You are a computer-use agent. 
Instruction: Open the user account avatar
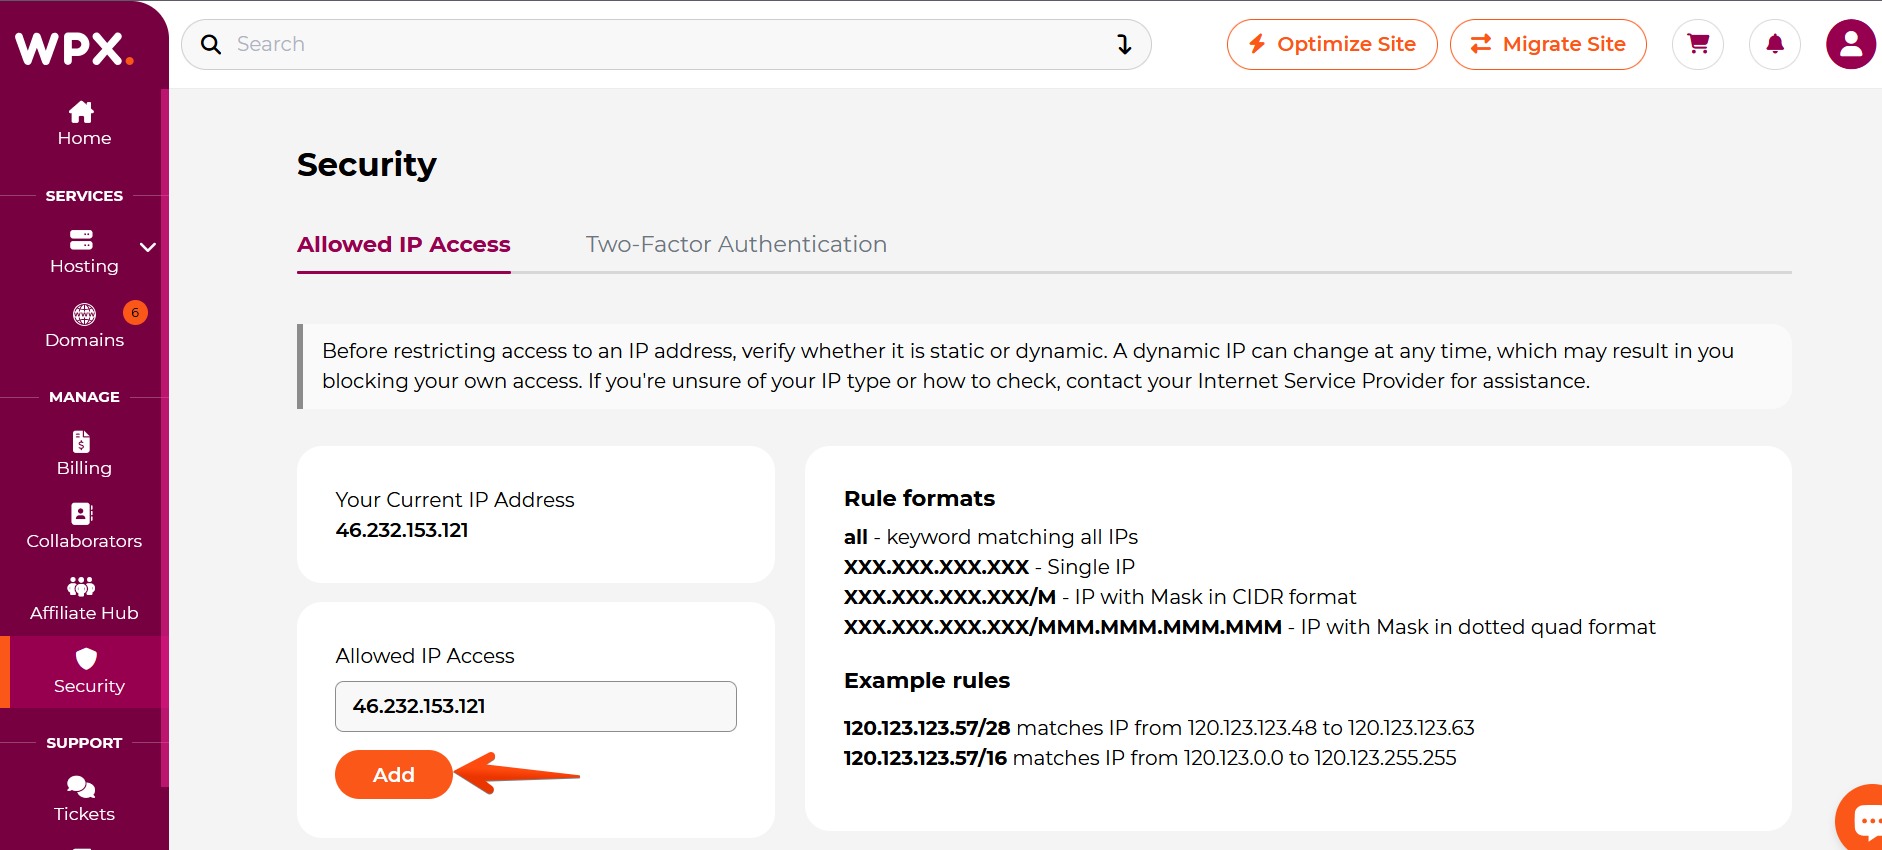(1851, 44)
